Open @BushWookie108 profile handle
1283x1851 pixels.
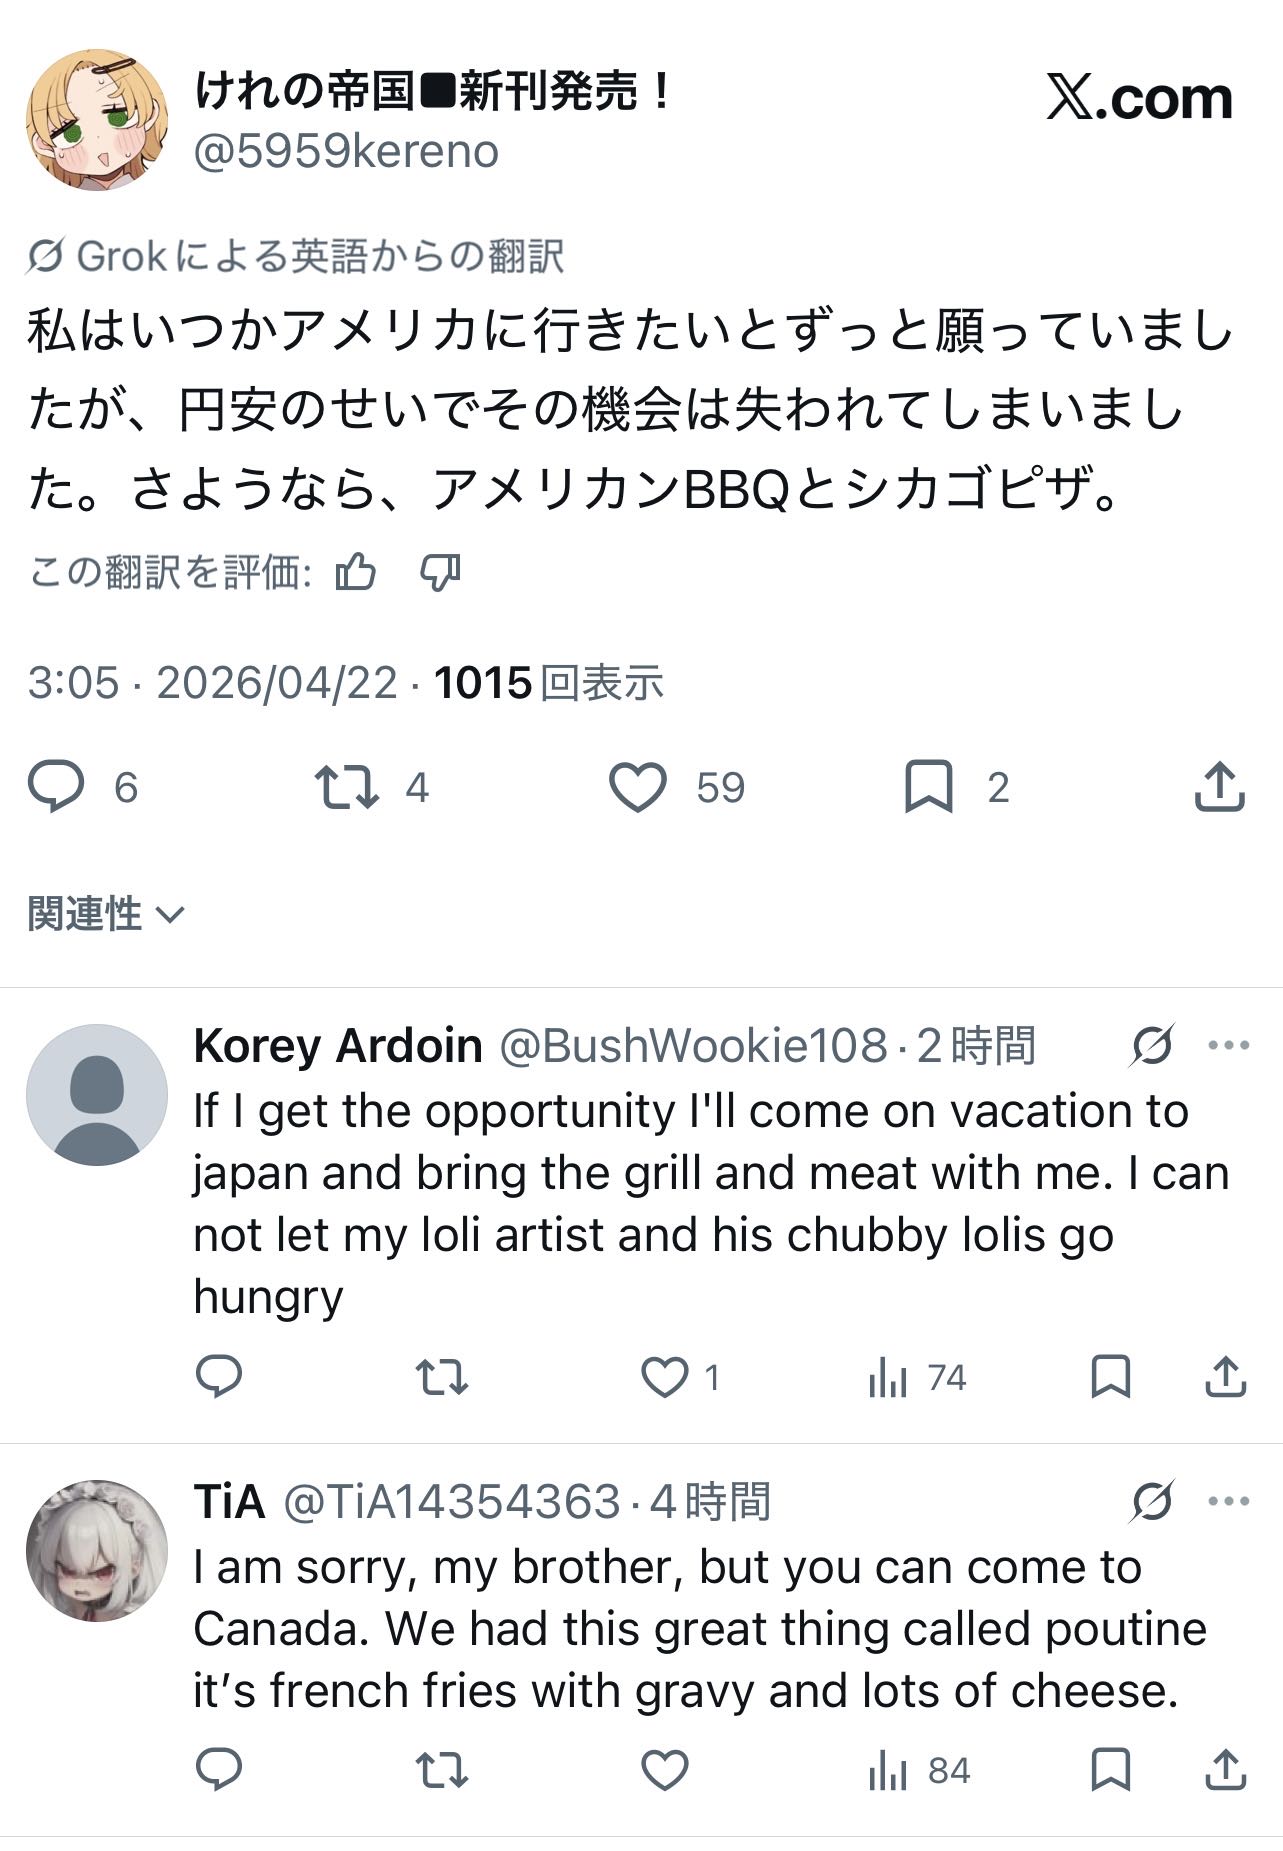coord(692,1046)
